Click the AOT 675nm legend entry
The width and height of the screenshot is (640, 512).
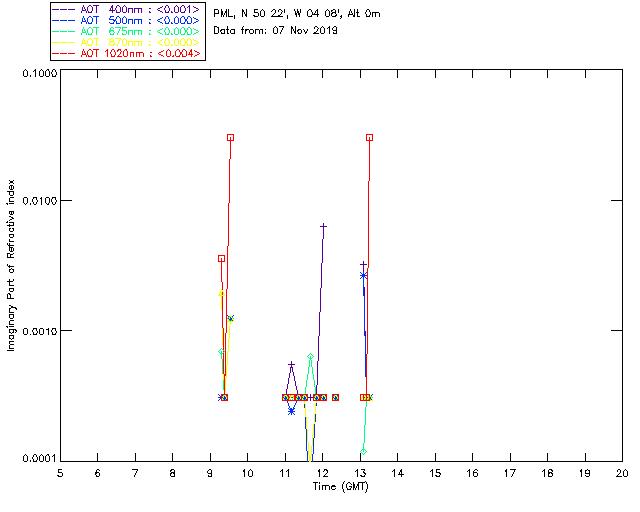tap(126, 31)
